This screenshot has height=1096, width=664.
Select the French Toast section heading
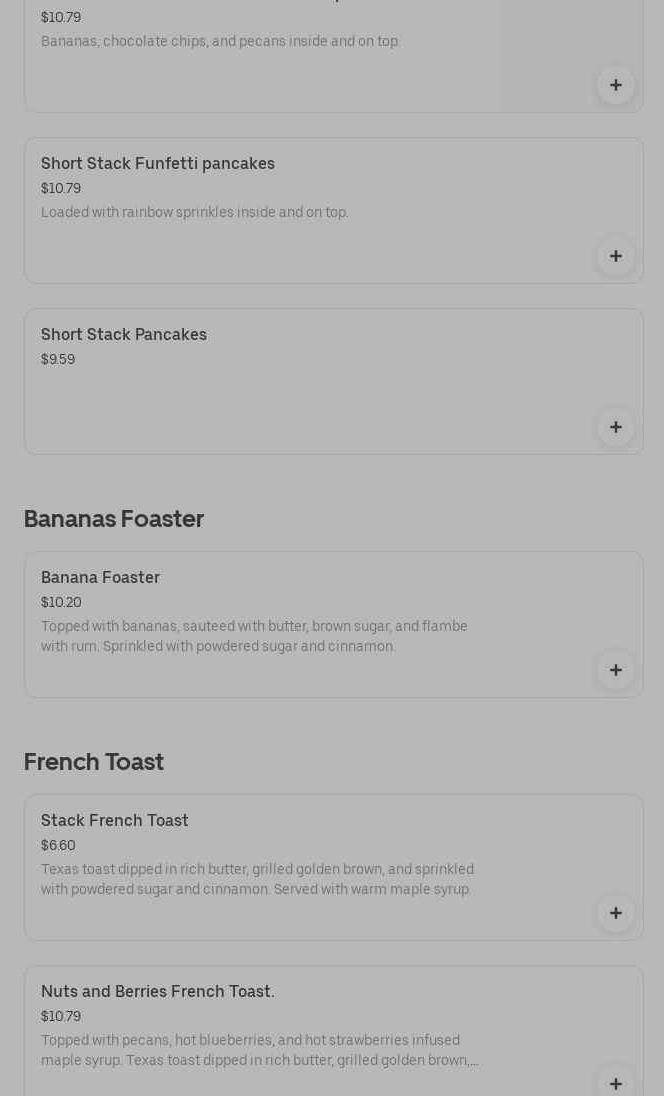click(x=94, y=762)
